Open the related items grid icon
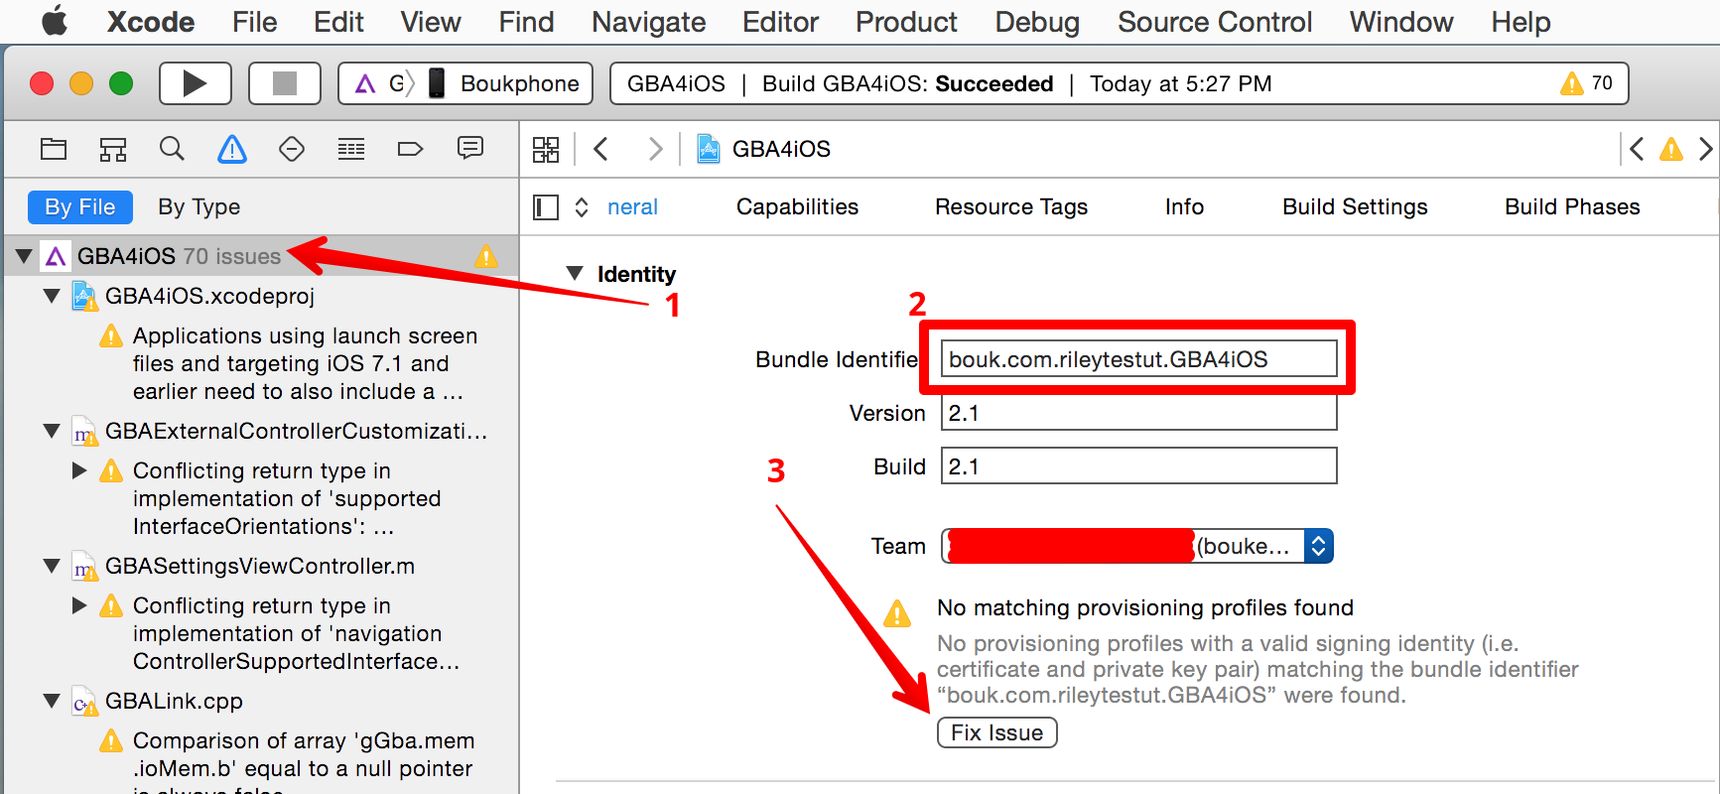1720x794 pixels. 546,149
